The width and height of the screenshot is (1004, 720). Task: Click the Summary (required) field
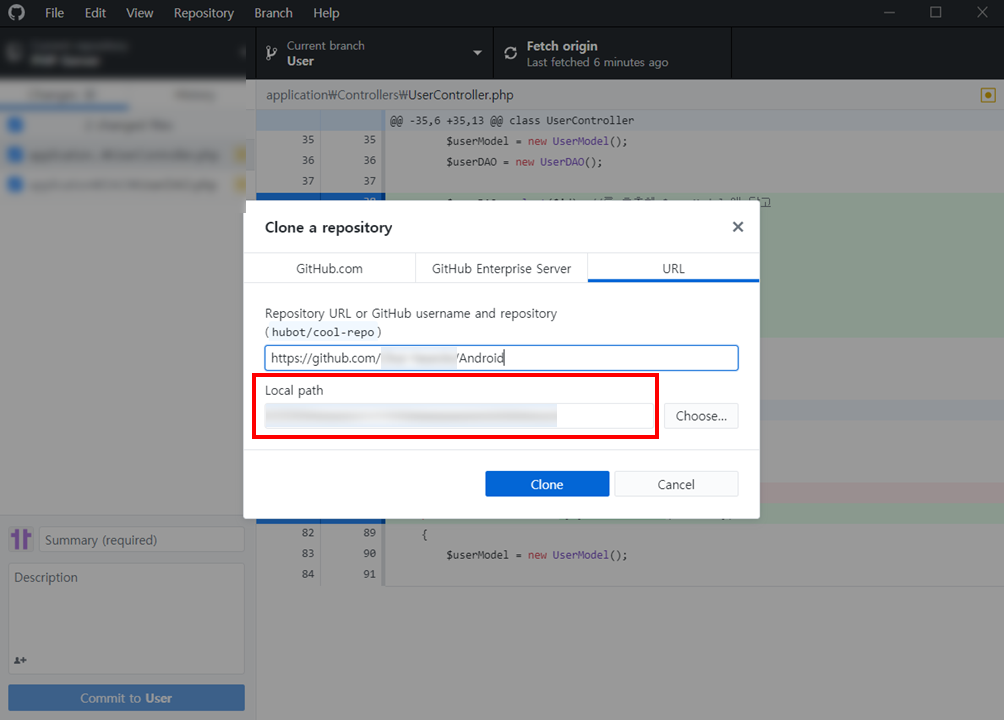142,540
